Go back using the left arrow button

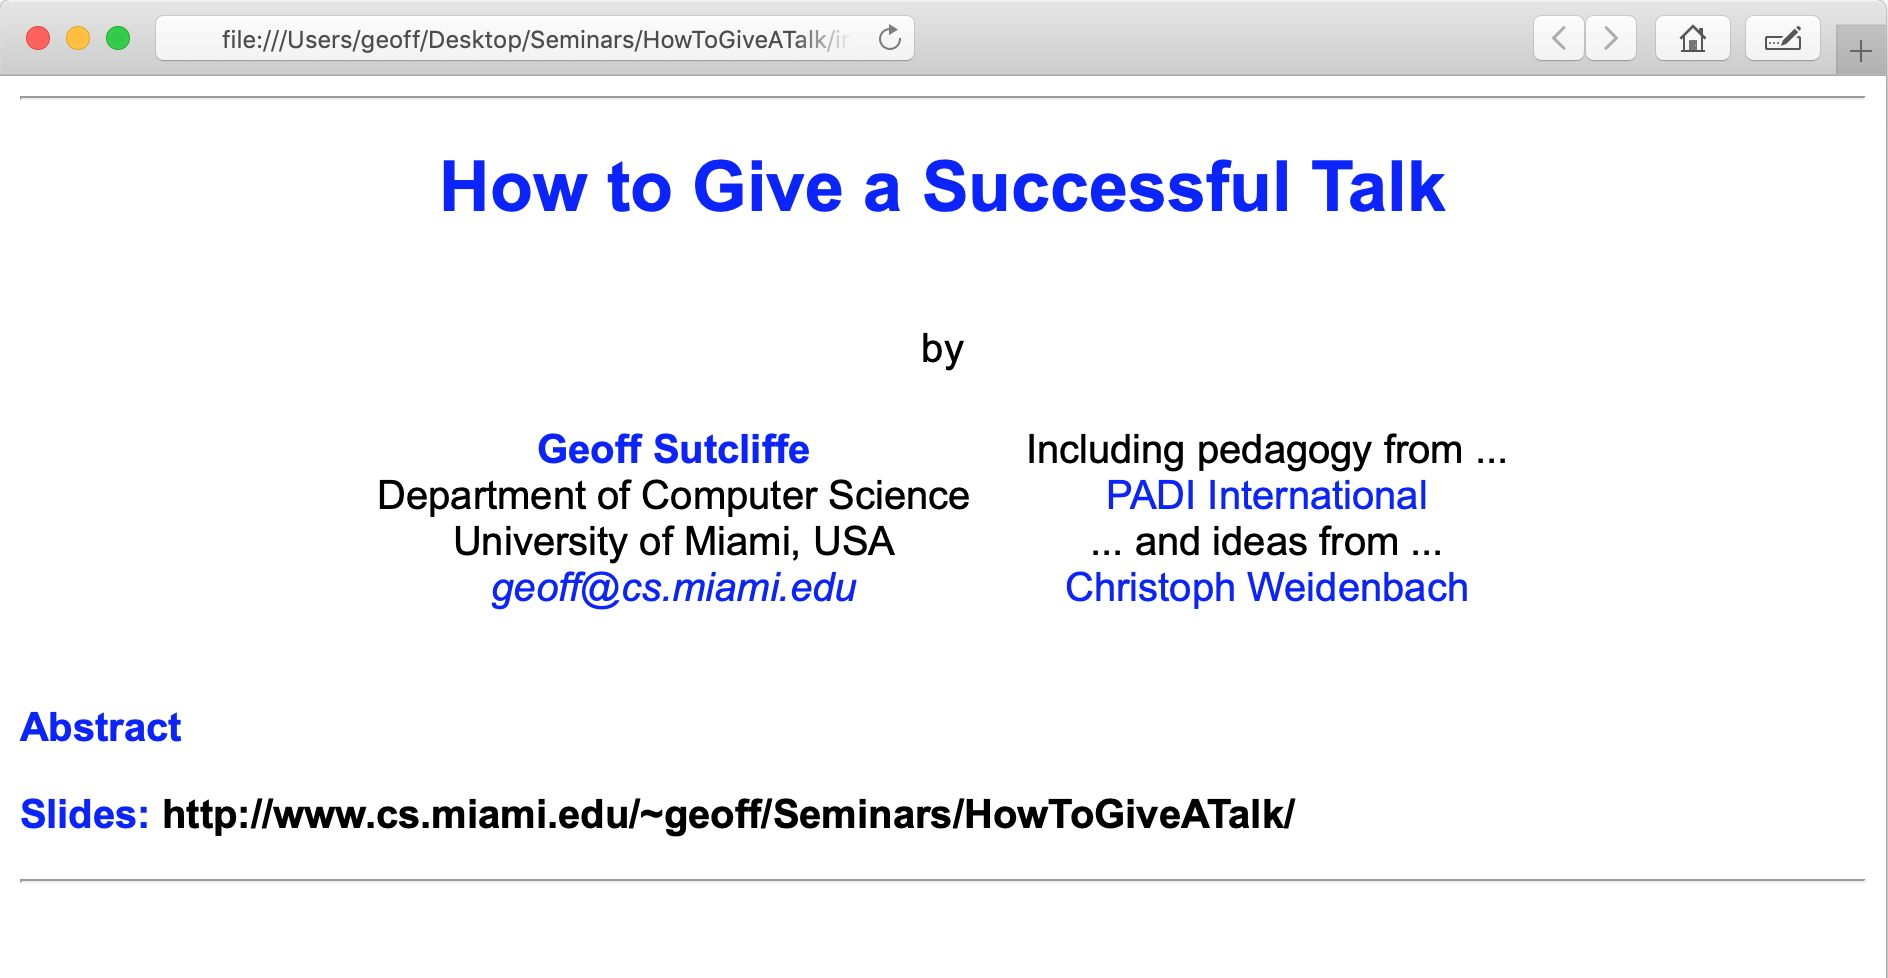(1558, 39)
